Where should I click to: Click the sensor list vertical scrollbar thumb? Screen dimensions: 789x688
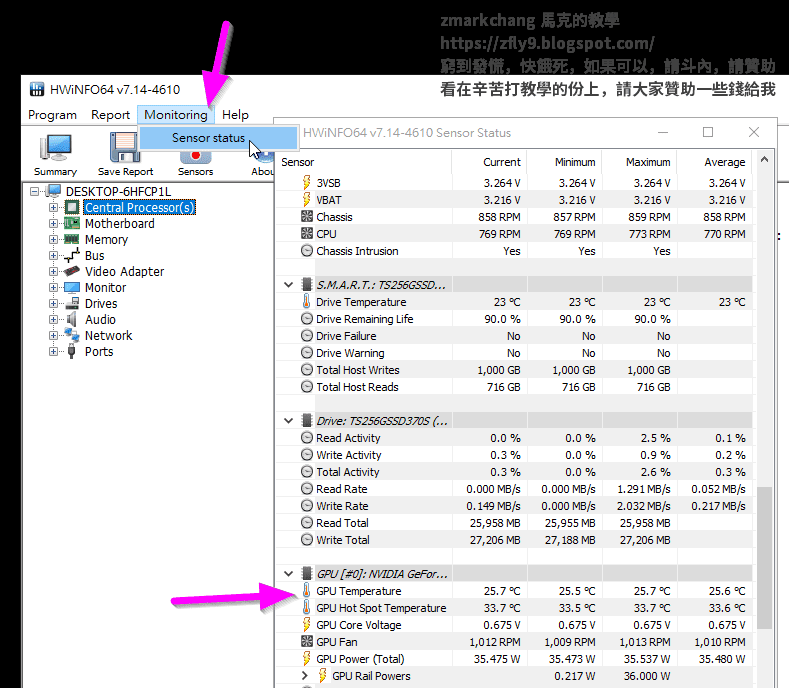pyautogui.click(x=764, y=557)
